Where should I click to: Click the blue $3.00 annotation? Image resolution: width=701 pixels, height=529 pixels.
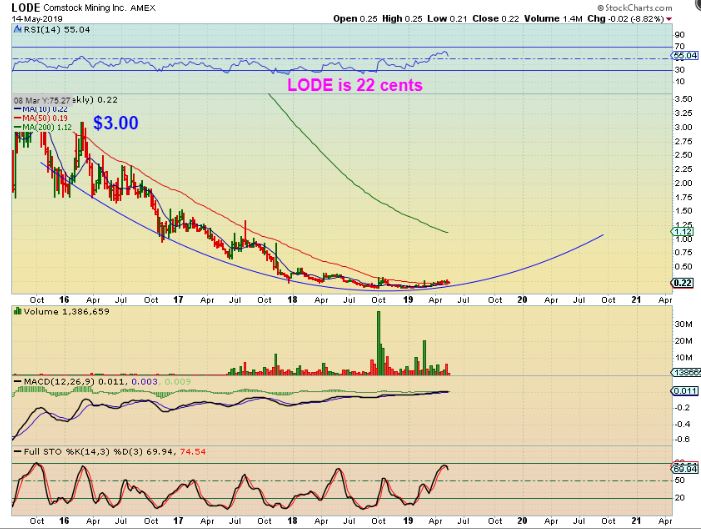coord(115,123)
